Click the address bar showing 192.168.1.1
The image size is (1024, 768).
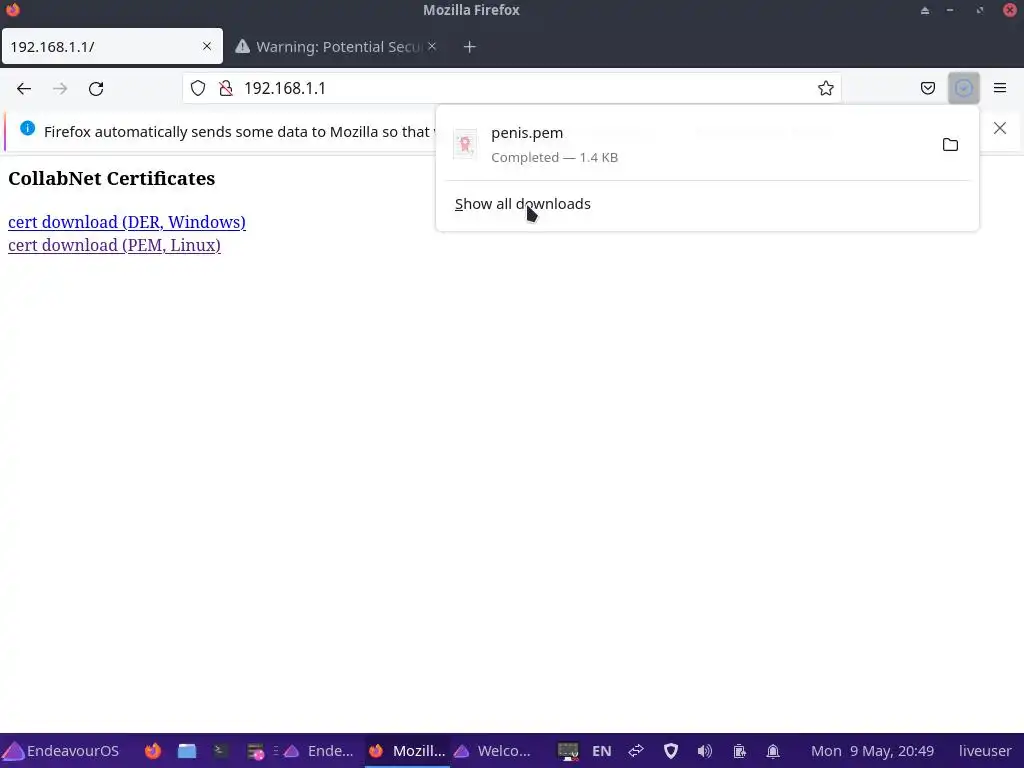tap(511, 88)
